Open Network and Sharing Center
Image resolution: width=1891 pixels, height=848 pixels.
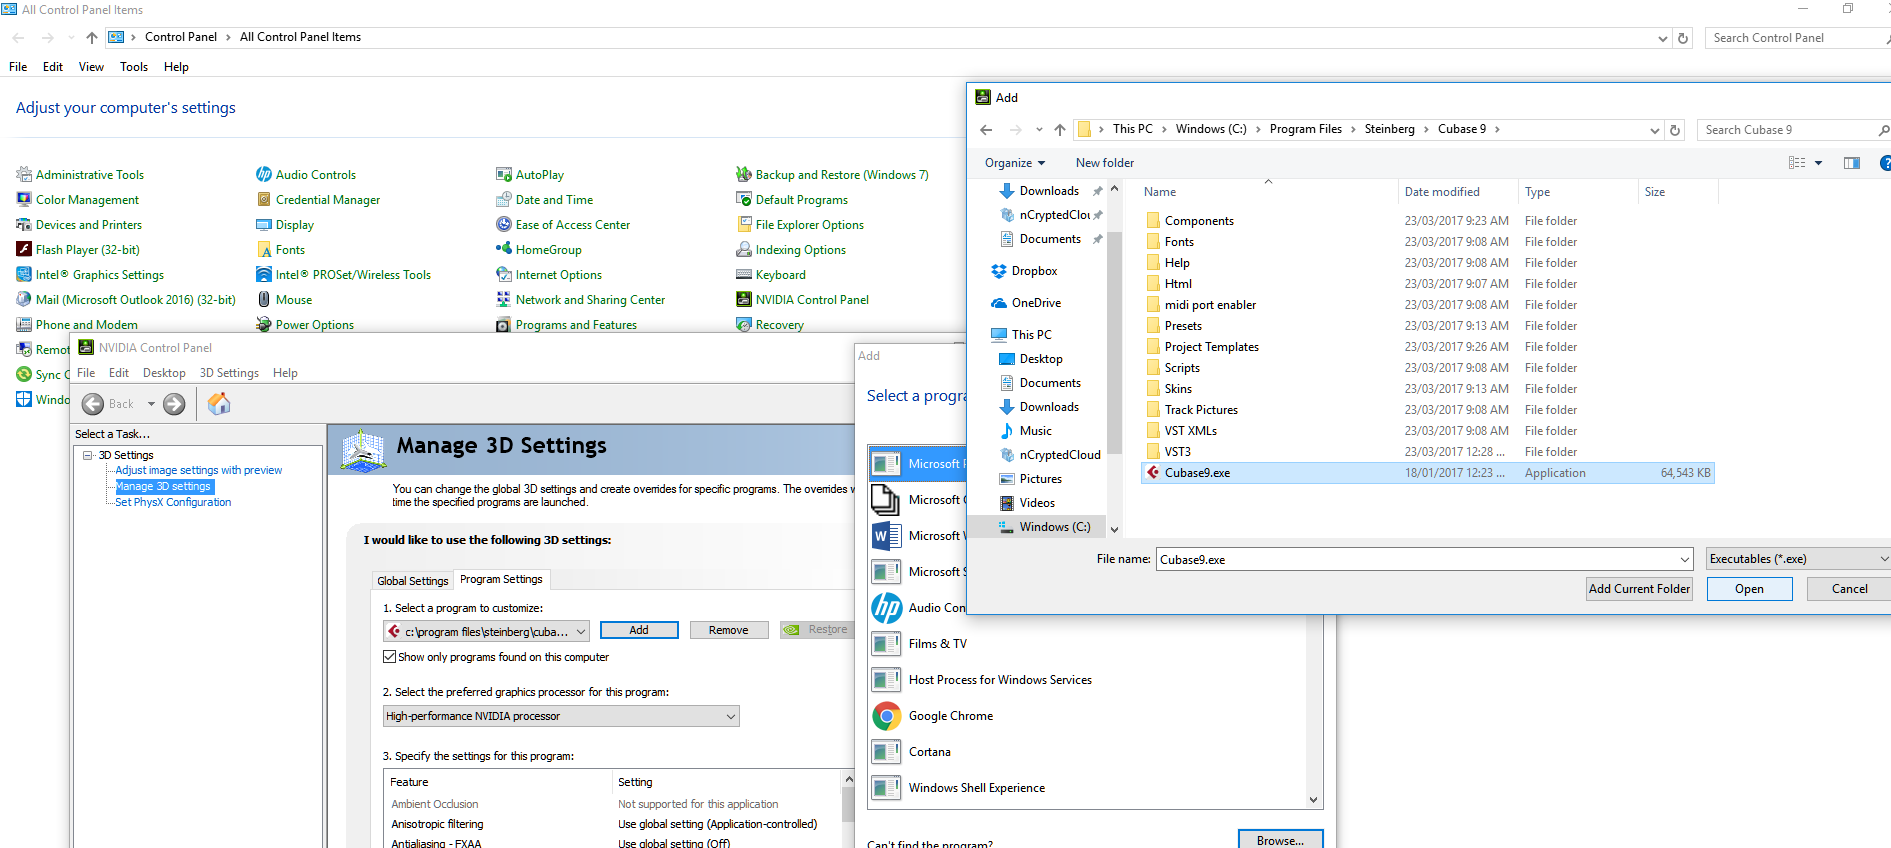click(580, 300)
